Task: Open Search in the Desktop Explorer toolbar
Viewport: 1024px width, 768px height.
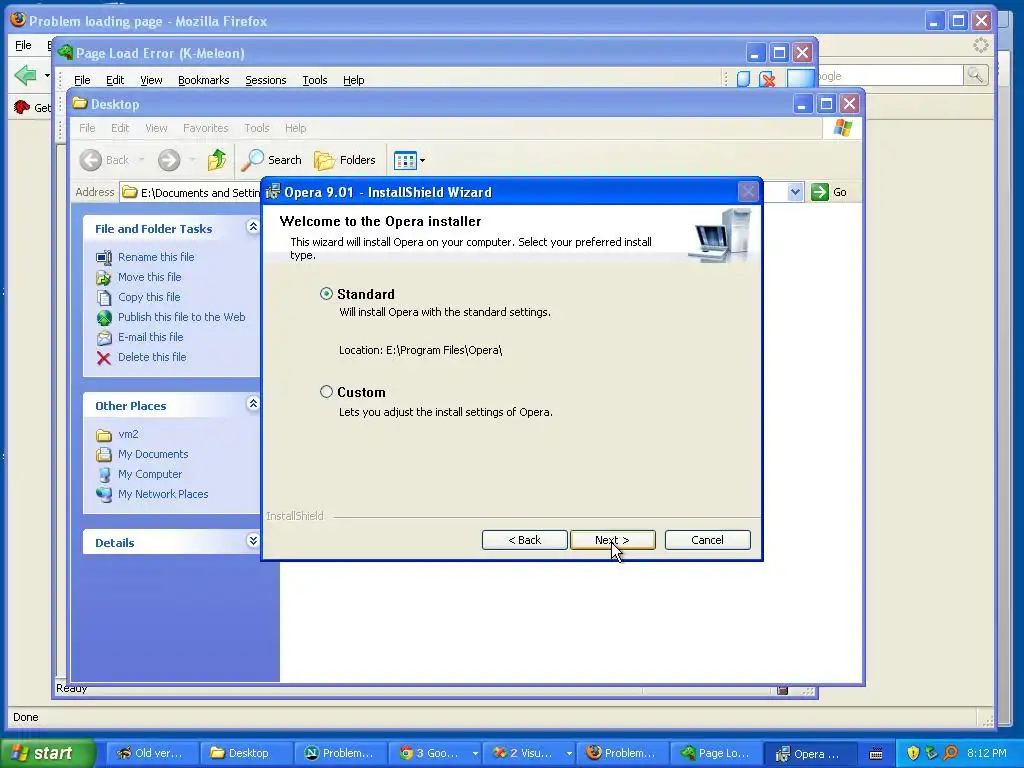Action: (272, 160)
